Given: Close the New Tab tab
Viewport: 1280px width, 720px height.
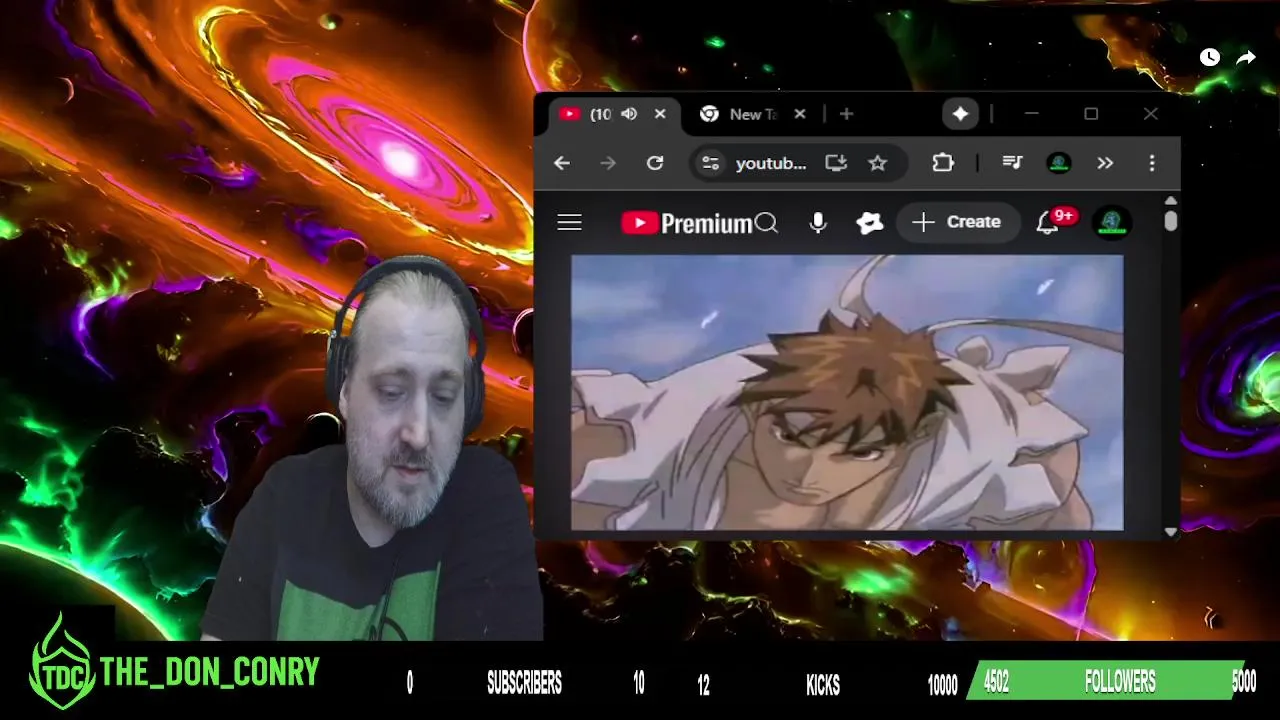Looking at the screenshot, I should [800, 114].
